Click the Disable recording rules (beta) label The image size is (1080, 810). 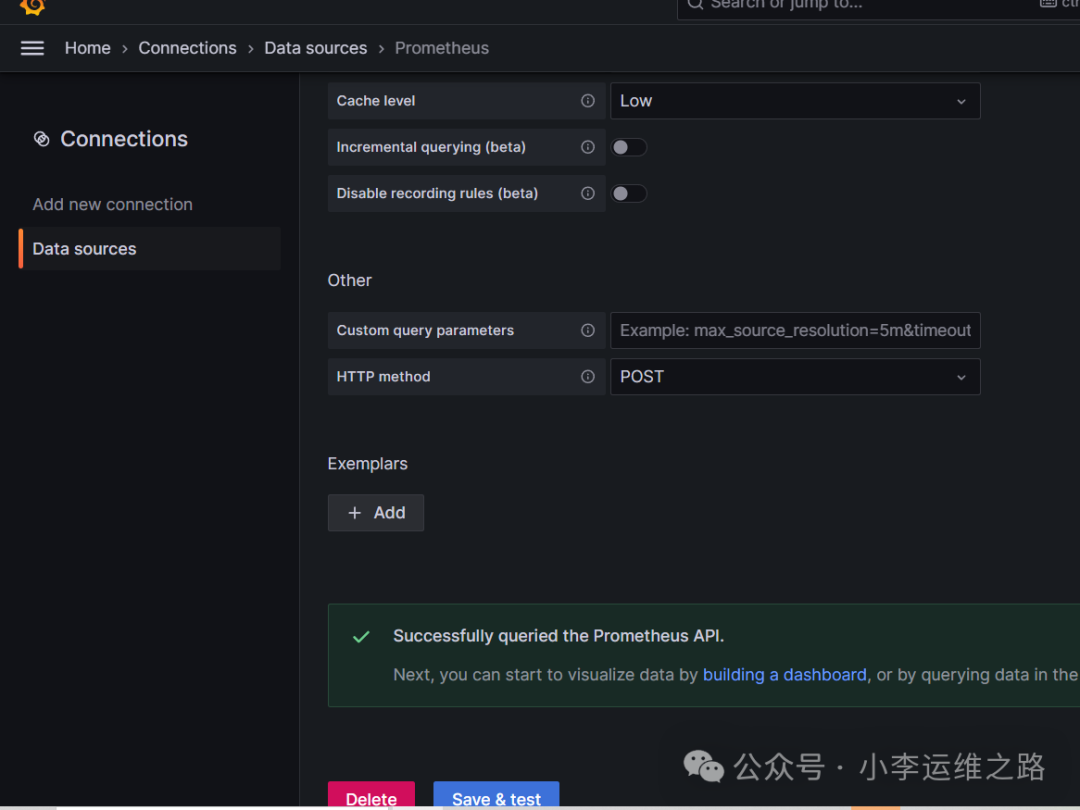(437, 193)
